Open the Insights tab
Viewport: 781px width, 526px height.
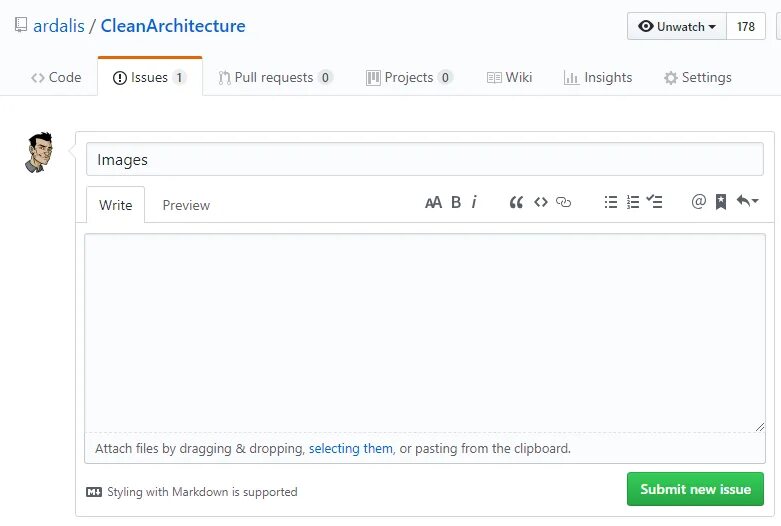click(x=598, y=77)
